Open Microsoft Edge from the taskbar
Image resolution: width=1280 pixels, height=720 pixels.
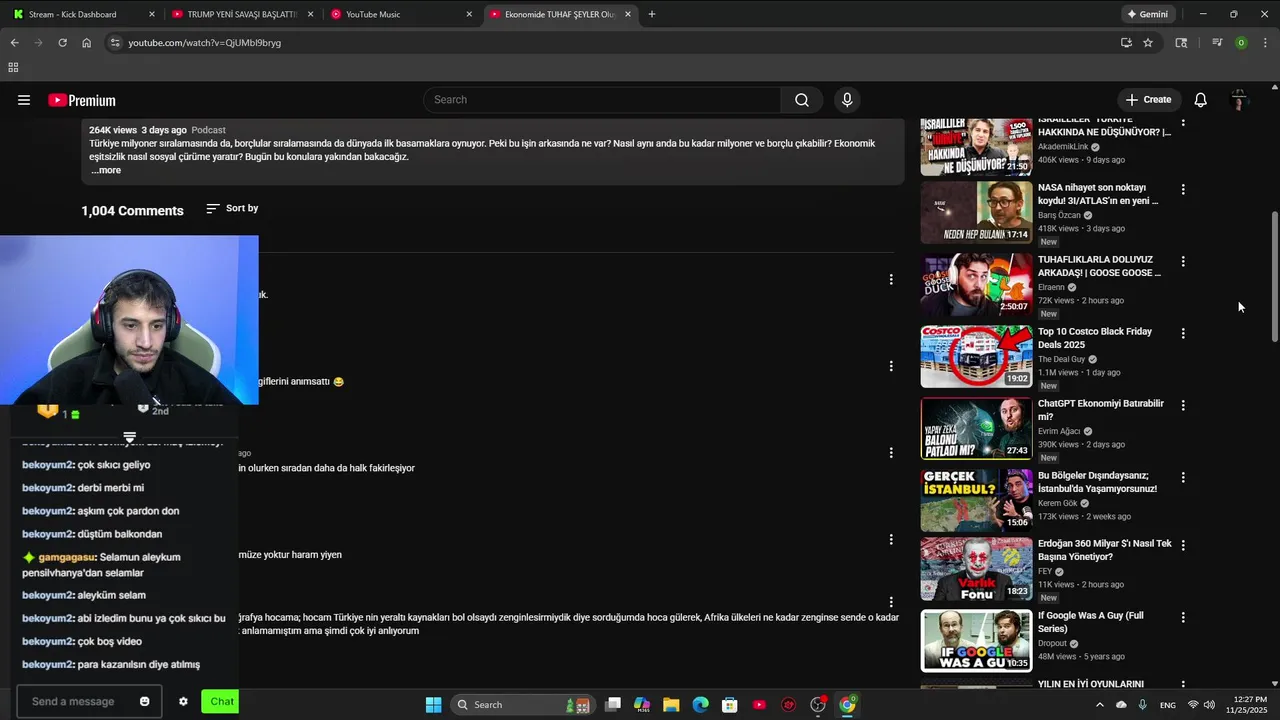[x=700, y=705]
